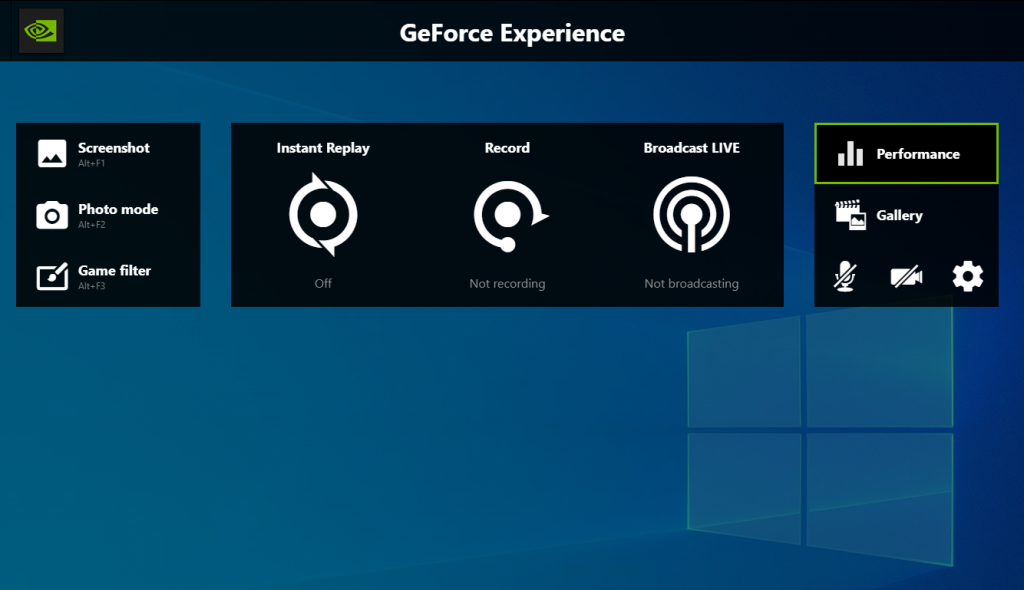Start a broadcast from the Broadcast LIVE tile
This screenshot has height=590, width=1024.
[691, 213]
